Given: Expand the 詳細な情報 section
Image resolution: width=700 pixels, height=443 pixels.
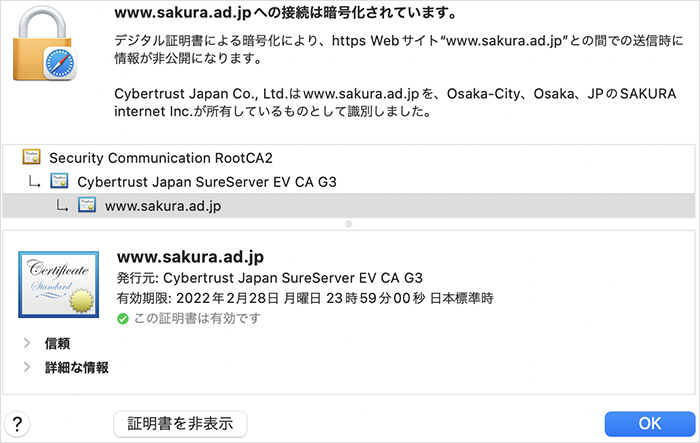Looking at the screenshot, I should (x=25, y=367).
